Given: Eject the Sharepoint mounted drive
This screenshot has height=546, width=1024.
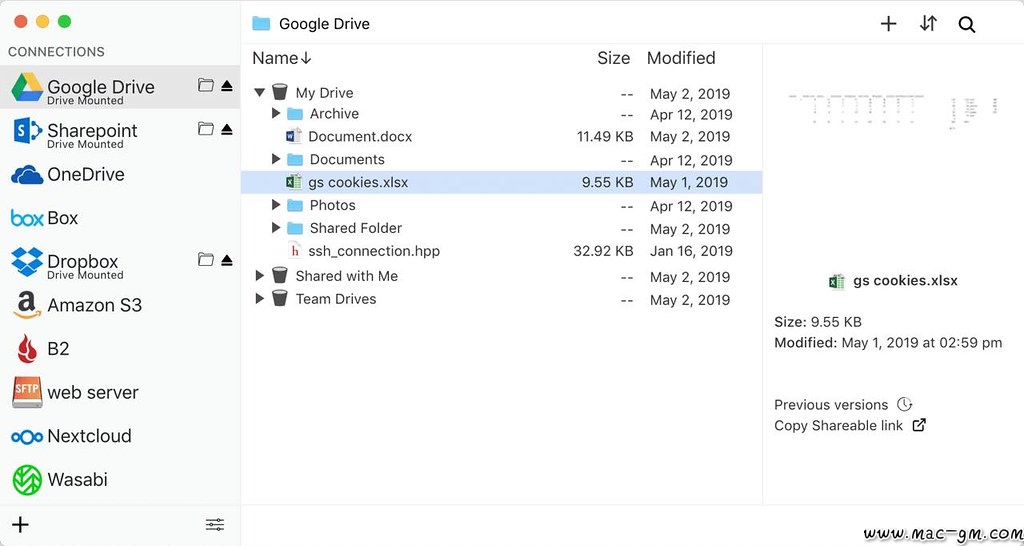Looking at the screenshot, I should (227, 129).
